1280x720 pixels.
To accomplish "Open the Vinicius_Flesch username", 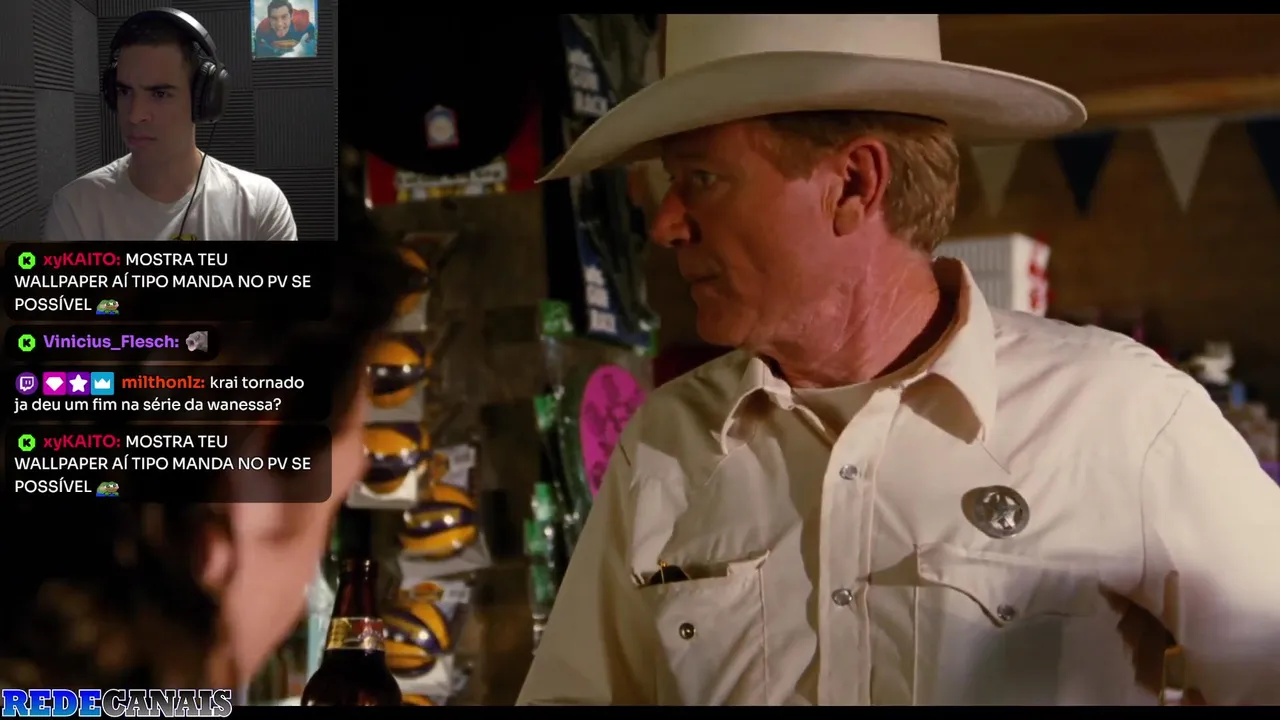I will 111,342.
